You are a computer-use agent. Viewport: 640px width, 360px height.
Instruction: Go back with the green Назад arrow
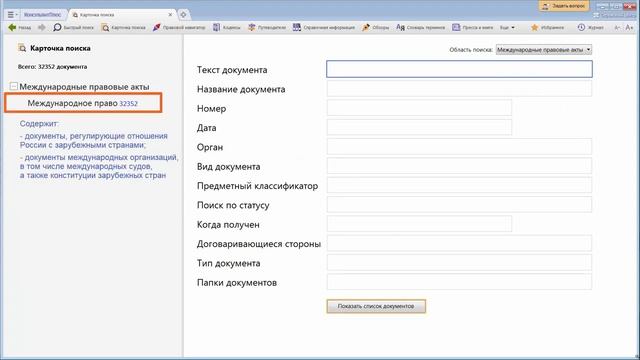[x=20, y=27]
